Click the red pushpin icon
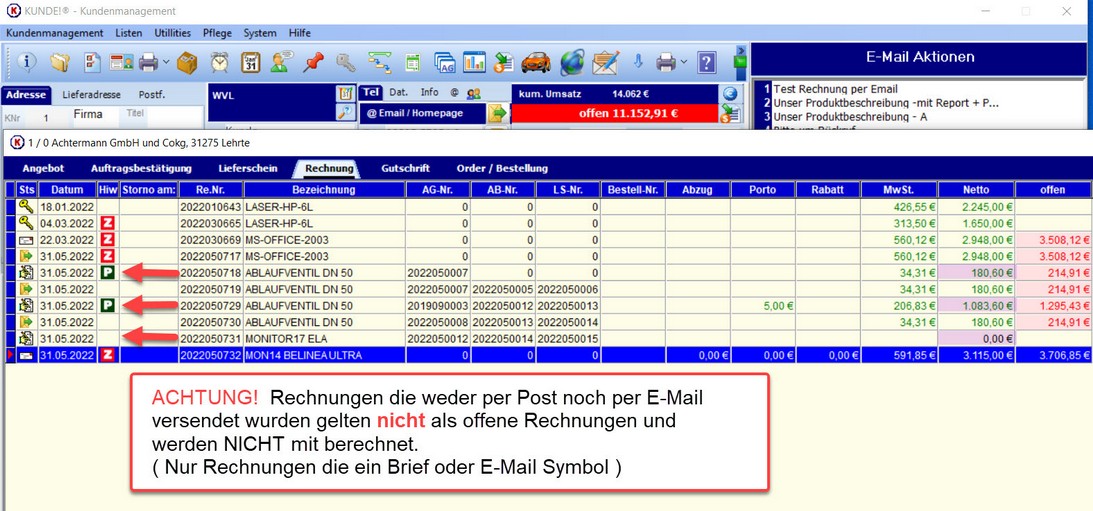 pyautogui.click(x=313, y=63)
